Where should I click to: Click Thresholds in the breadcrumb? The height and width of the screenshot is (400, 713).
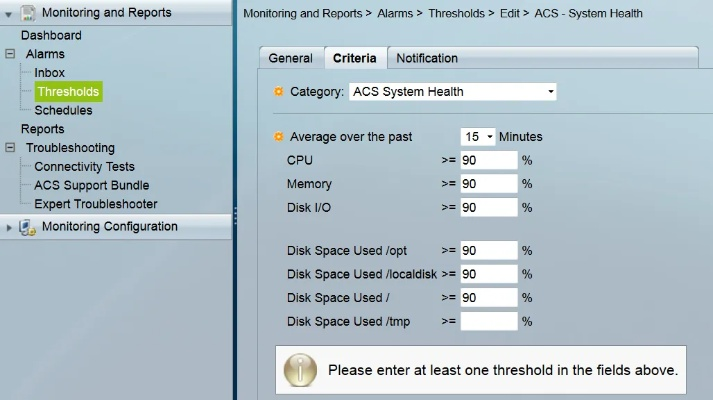coord(457,14)
